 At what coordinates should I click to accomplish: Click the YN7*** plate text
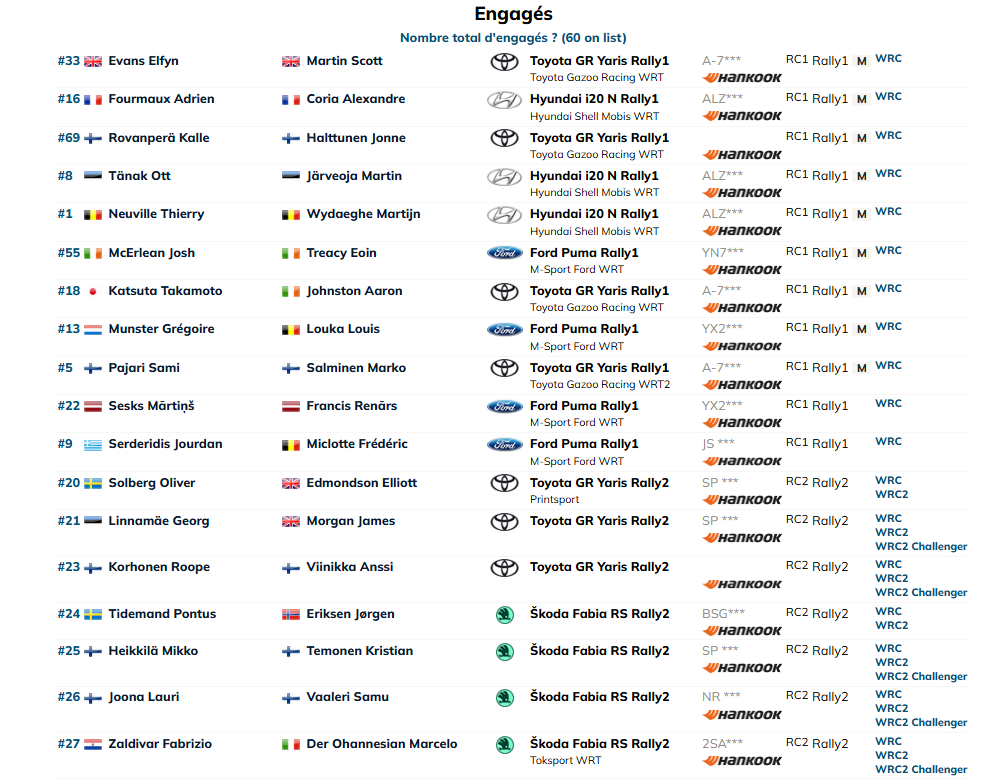pos(723,253)
